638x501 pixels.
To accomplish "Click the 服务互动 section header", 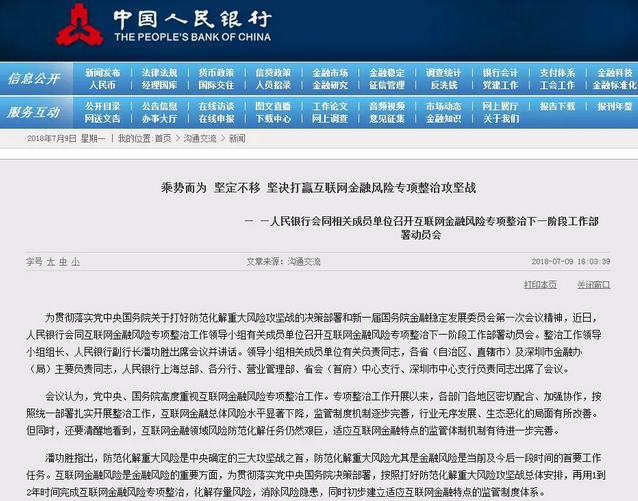I will point(34,112).
